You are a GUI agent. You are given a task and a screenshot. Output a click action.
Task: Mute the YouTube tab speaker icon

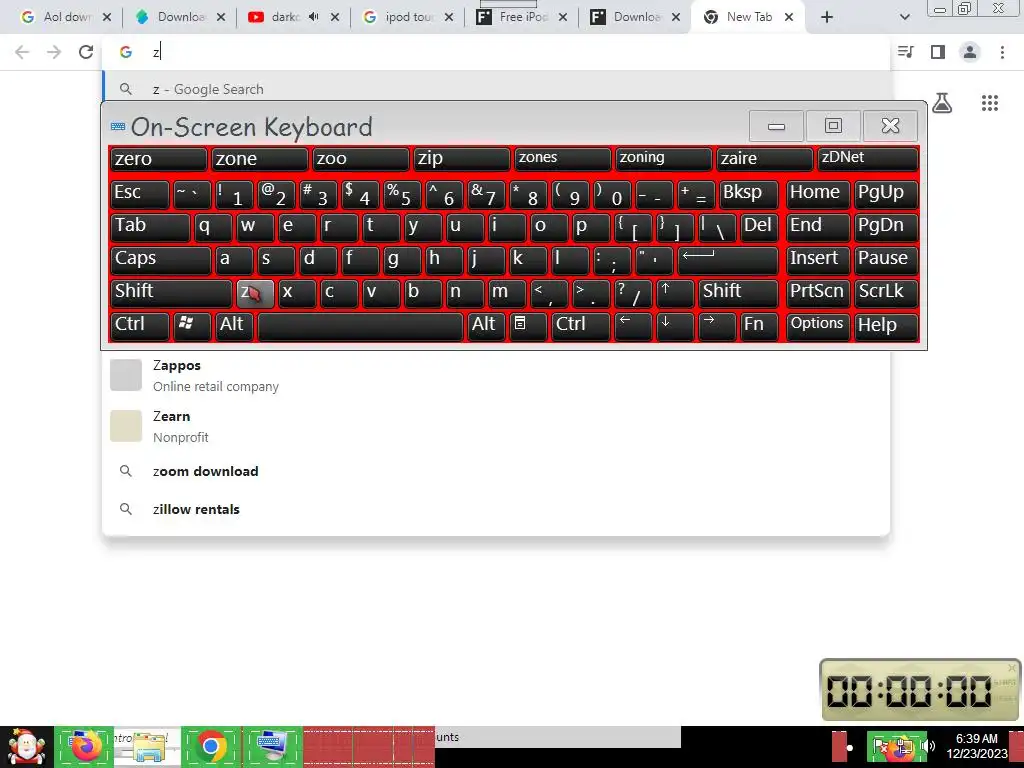313,17
